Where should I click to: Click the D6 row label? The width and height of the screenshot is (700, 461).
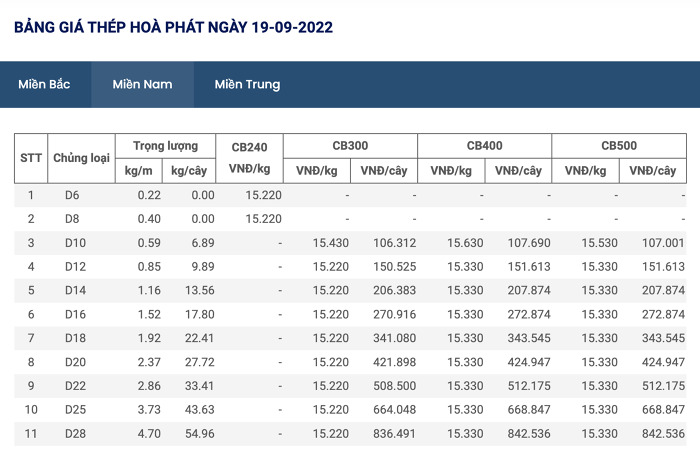pyautogui.click(x=72, y=195)
